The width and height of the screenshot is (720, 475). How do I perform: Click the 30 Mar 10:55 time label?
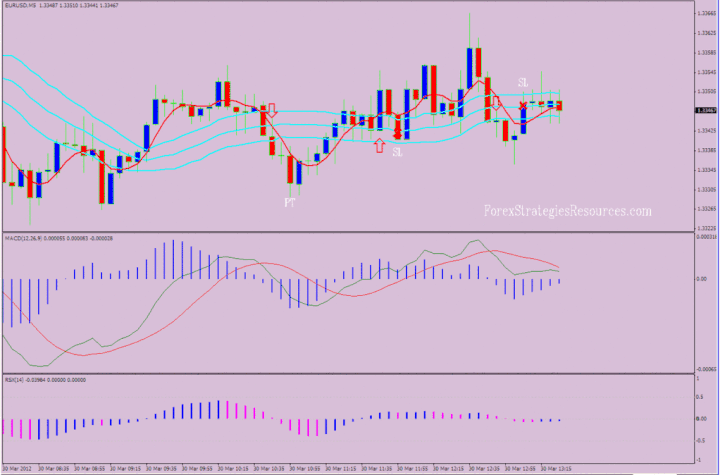[305, 469]
